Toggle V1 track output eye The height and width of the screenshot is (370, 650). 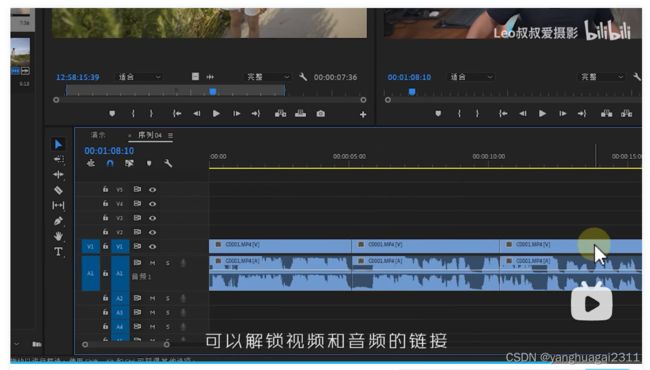(153, 247)
